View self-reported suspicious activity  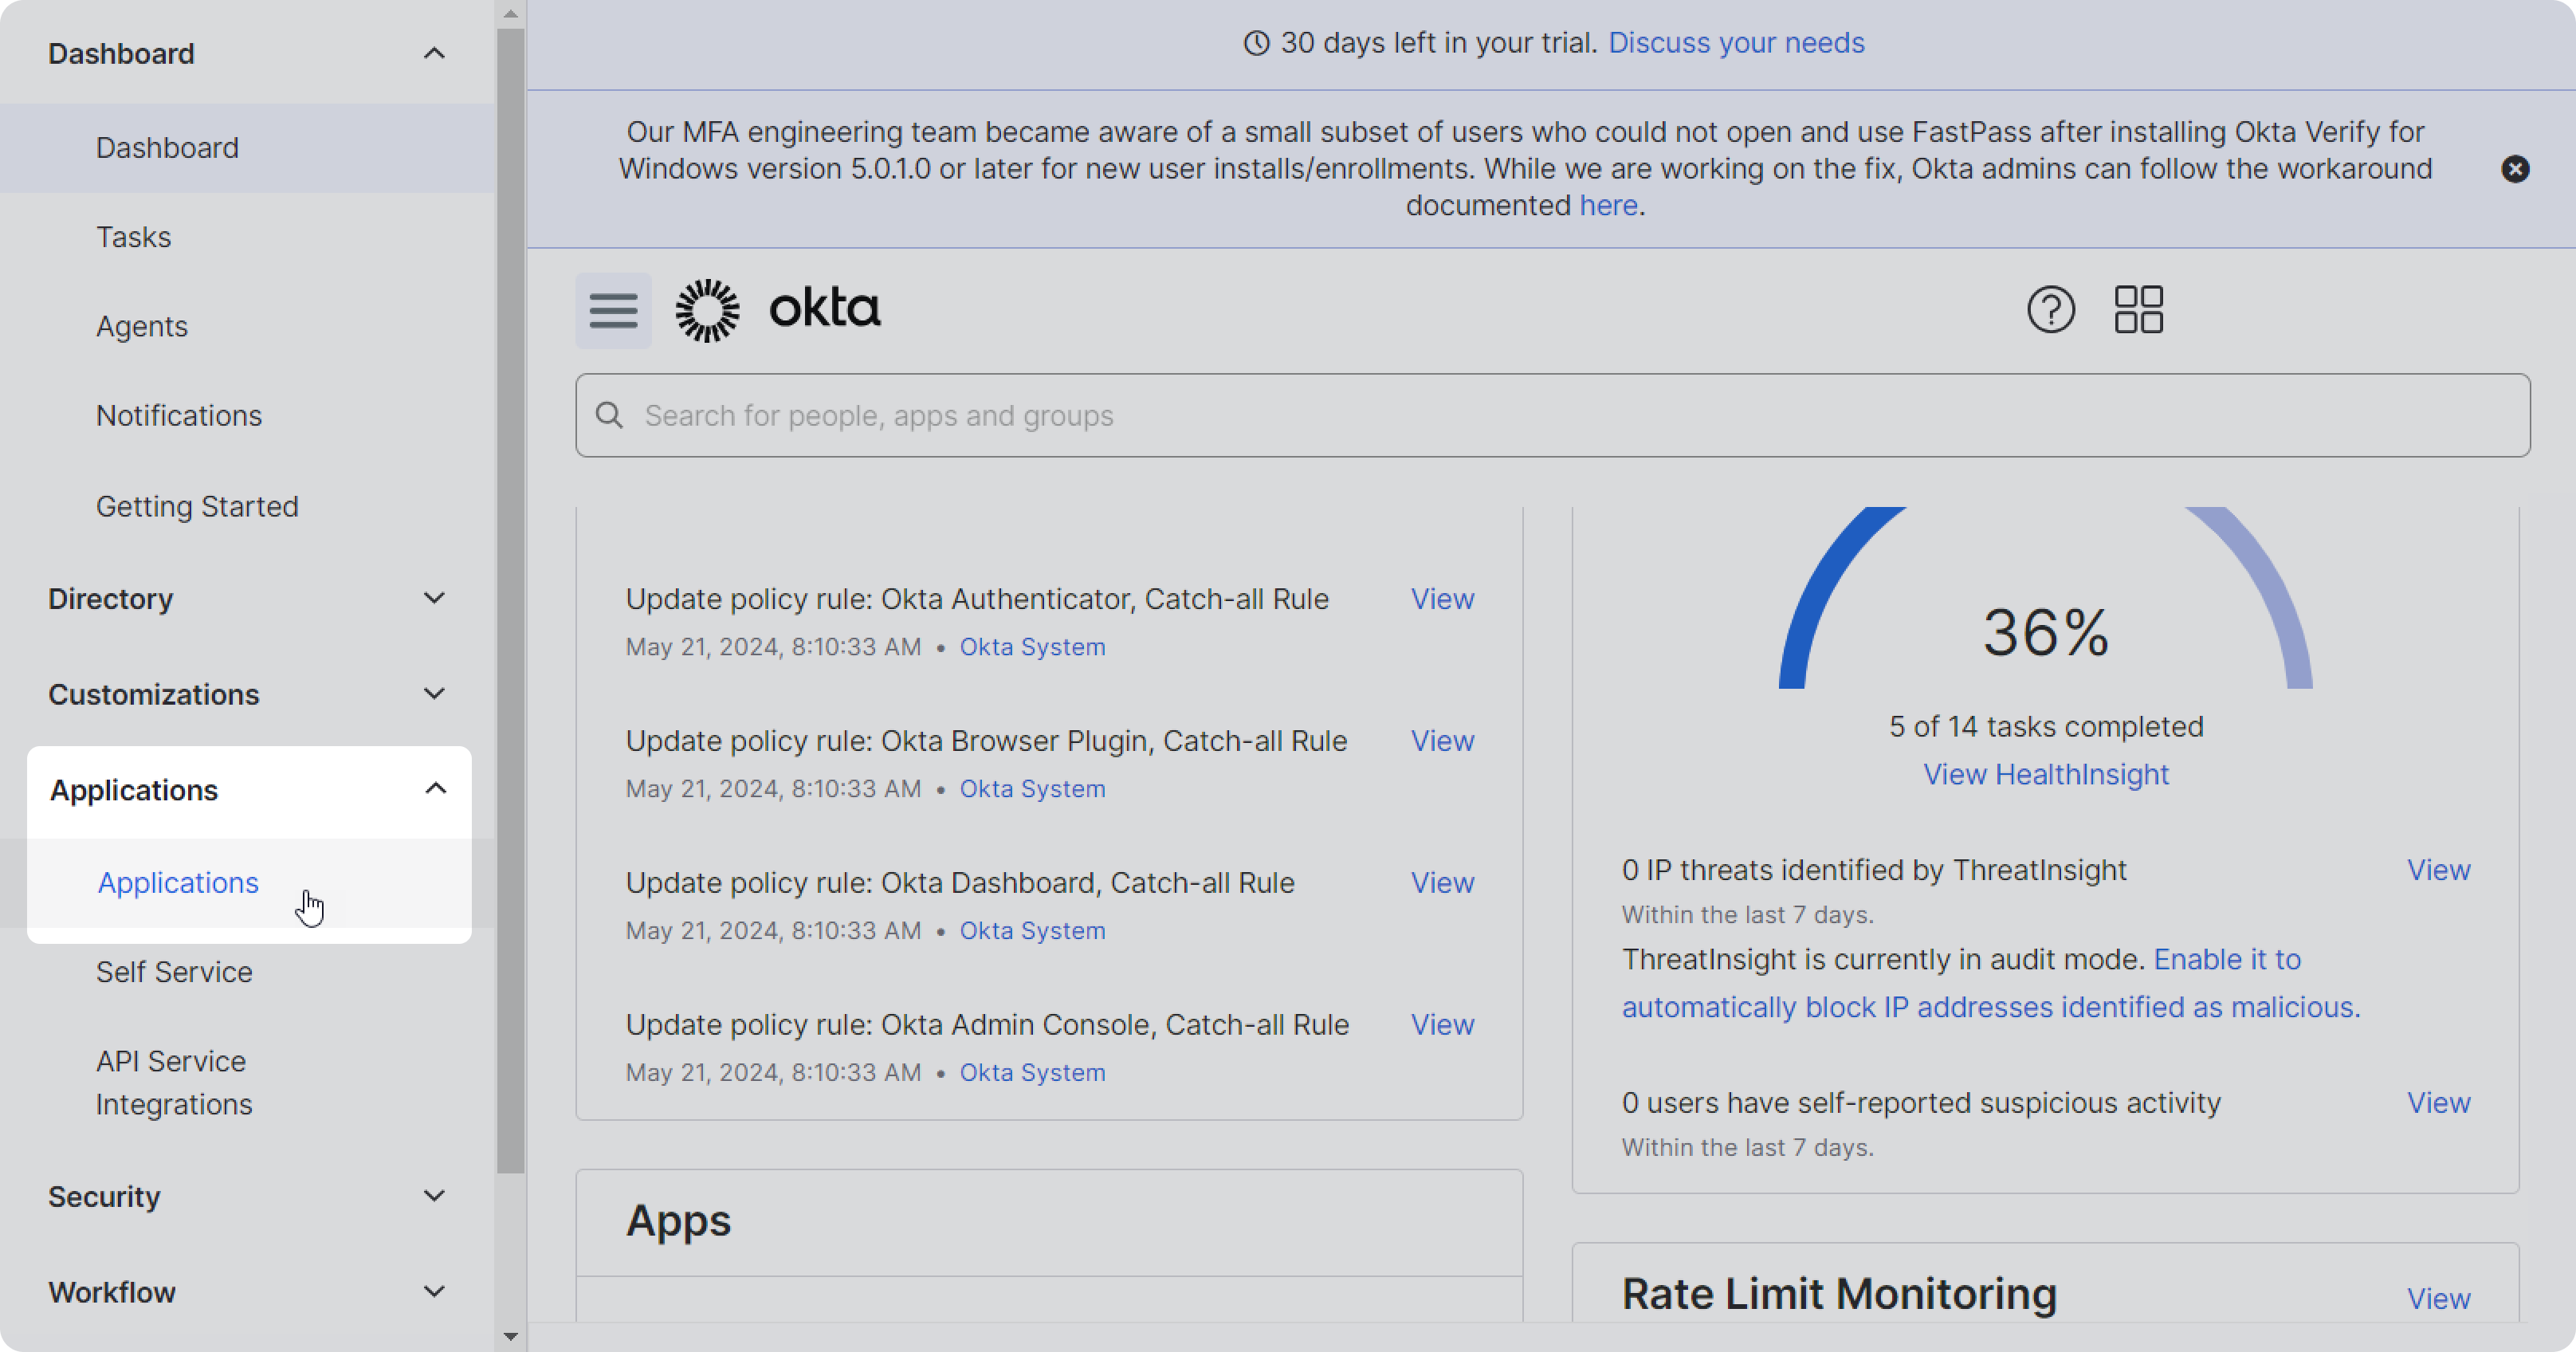[x=2438, y=1103]
